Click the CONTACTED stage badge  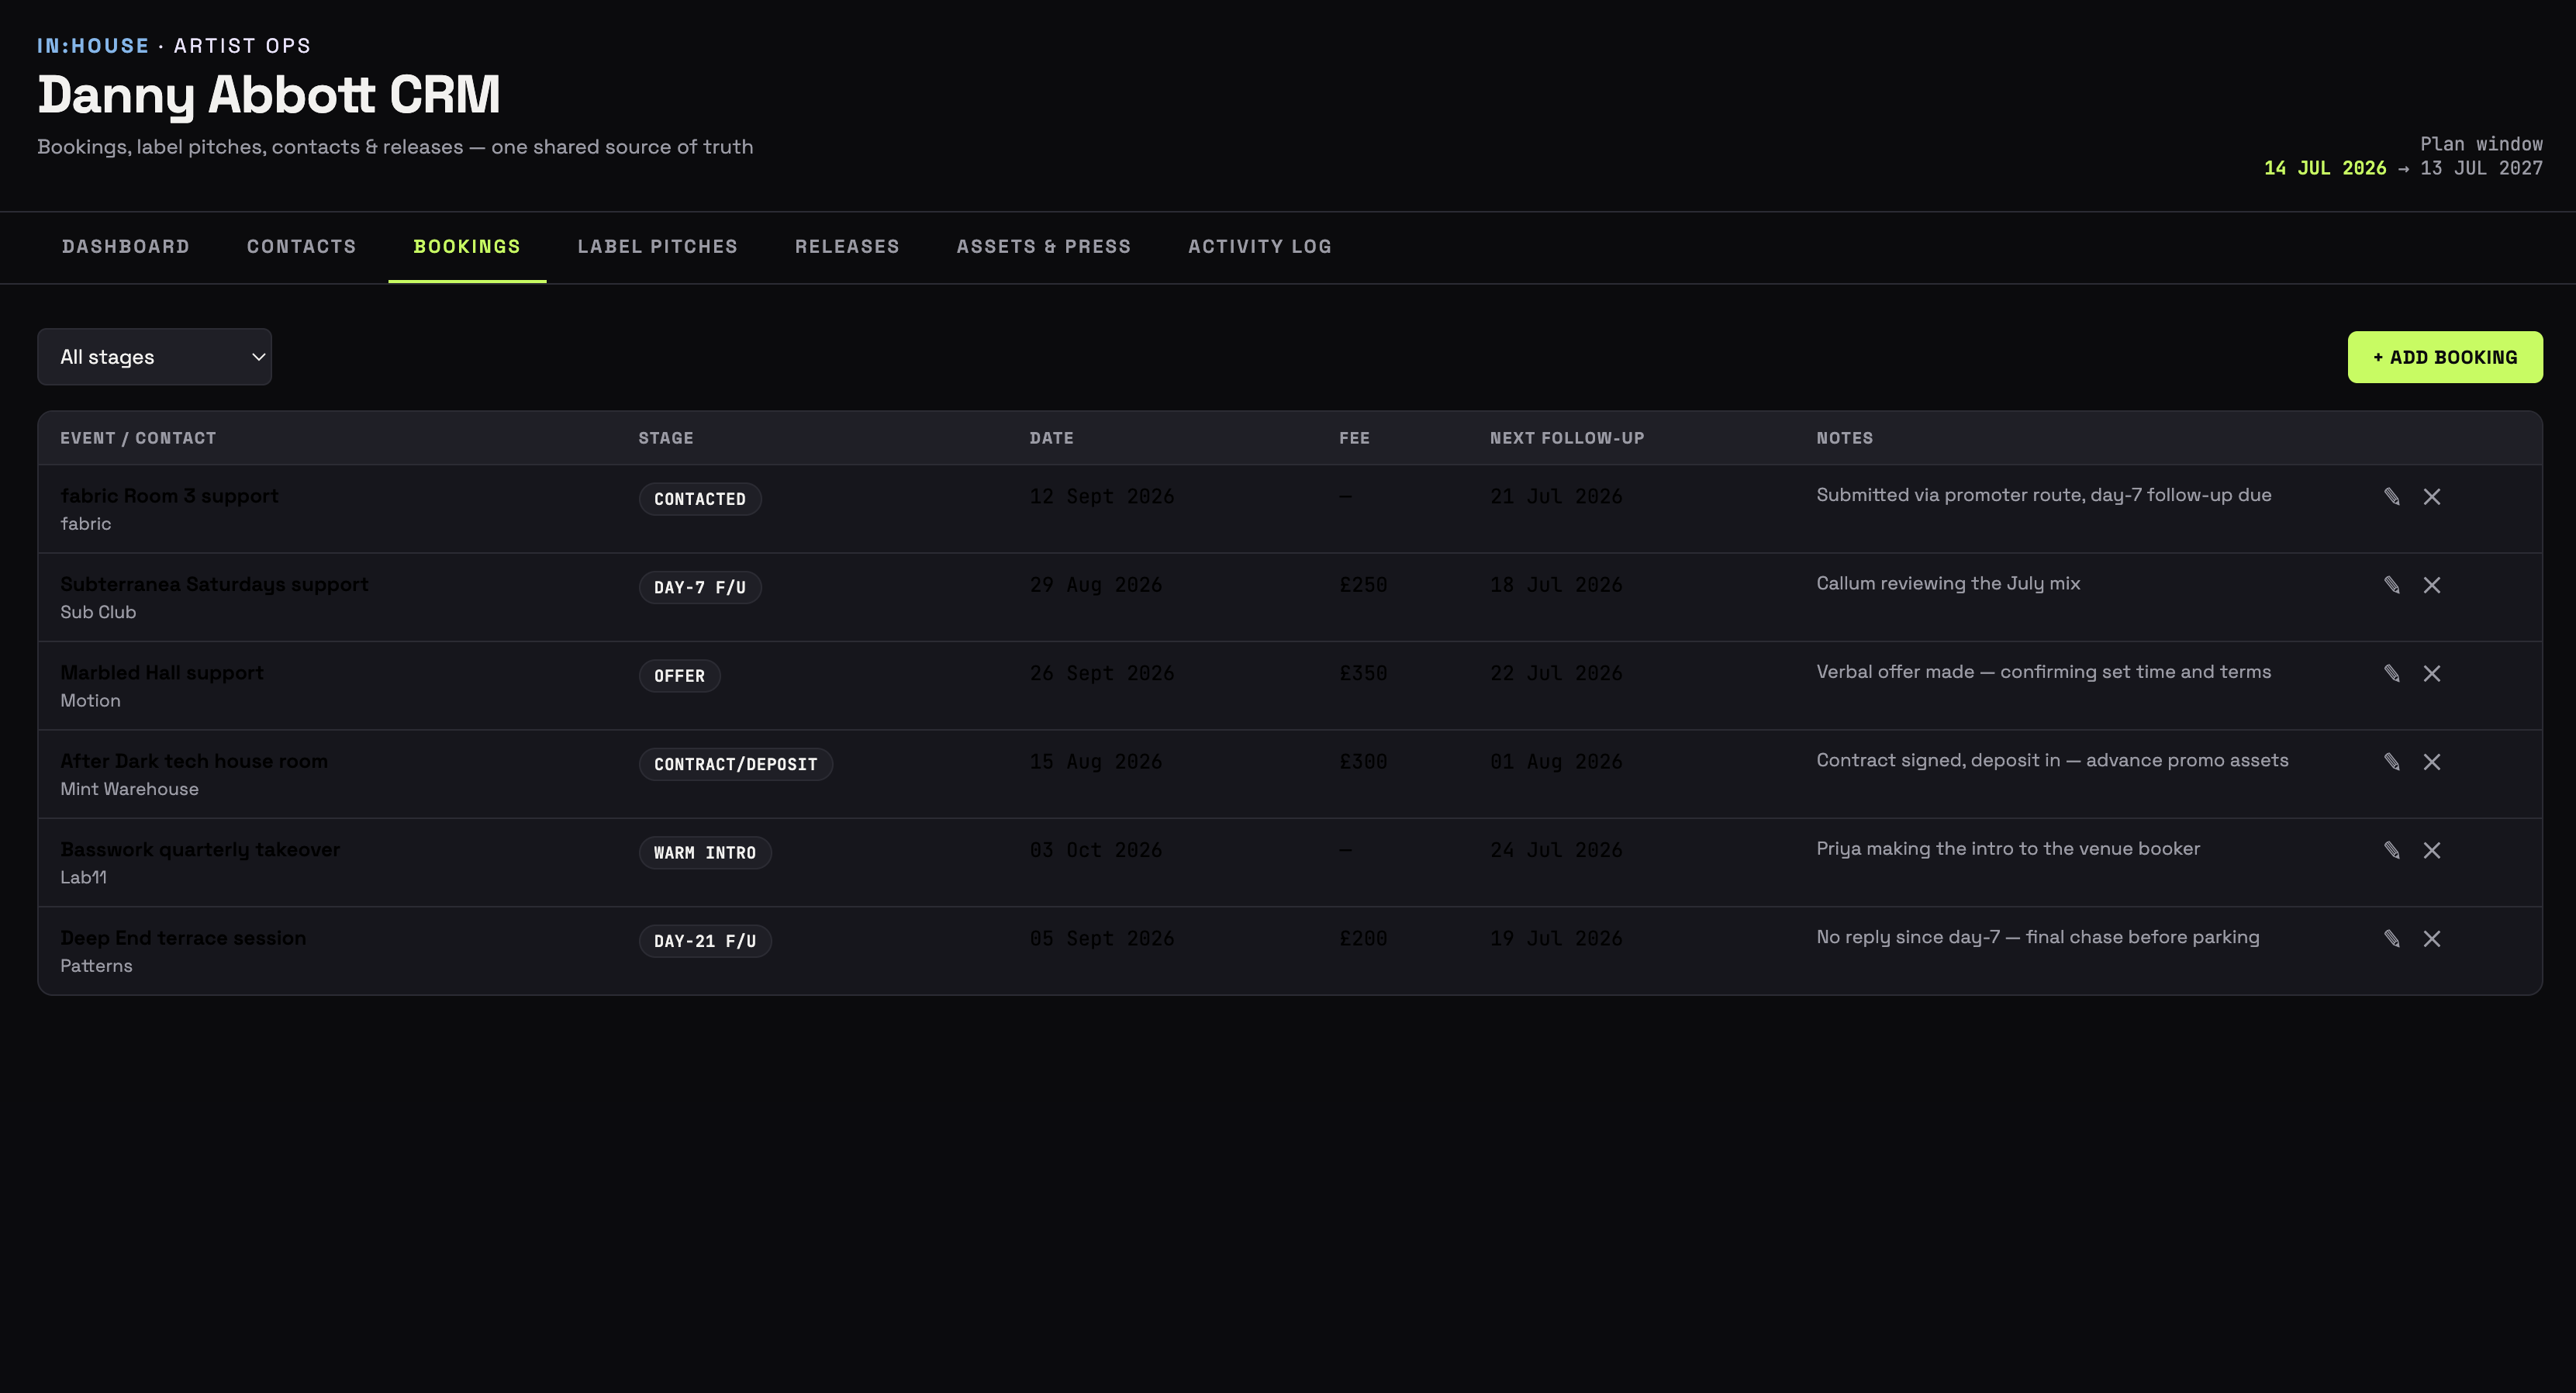point(700,499)
